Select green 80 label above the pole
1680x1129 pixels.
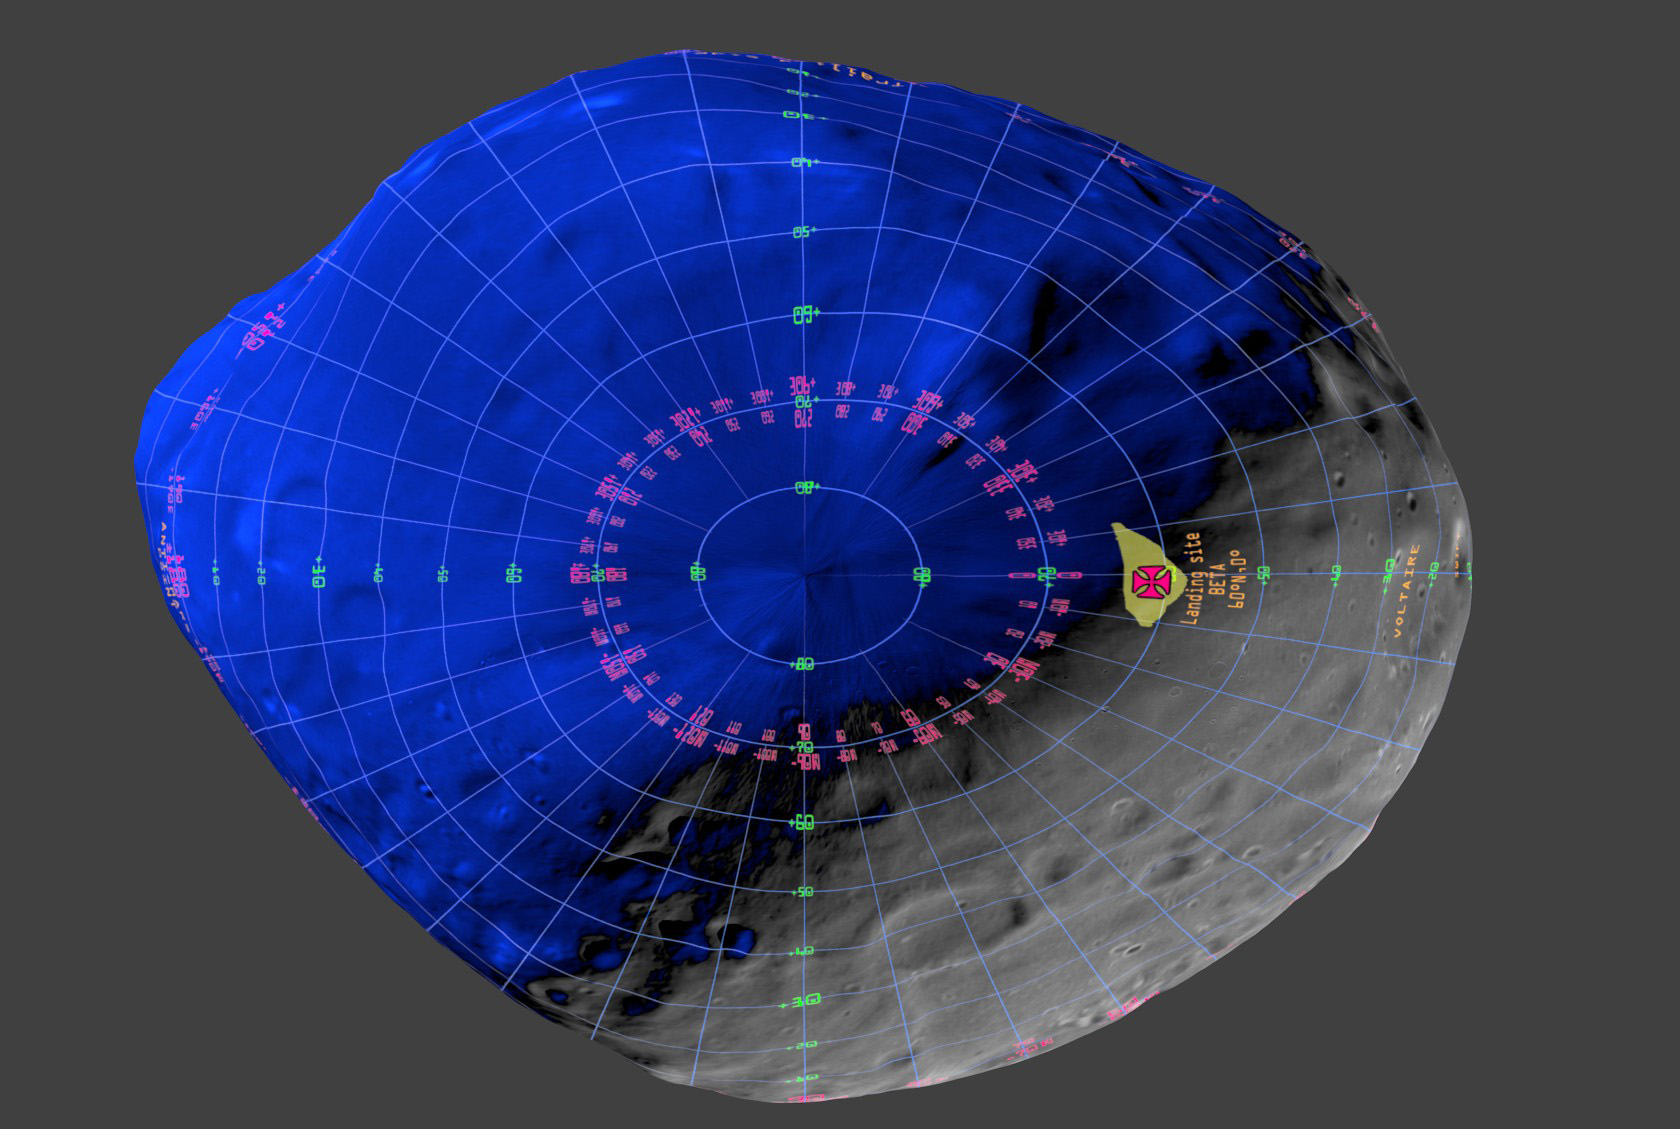click(805, 487)
